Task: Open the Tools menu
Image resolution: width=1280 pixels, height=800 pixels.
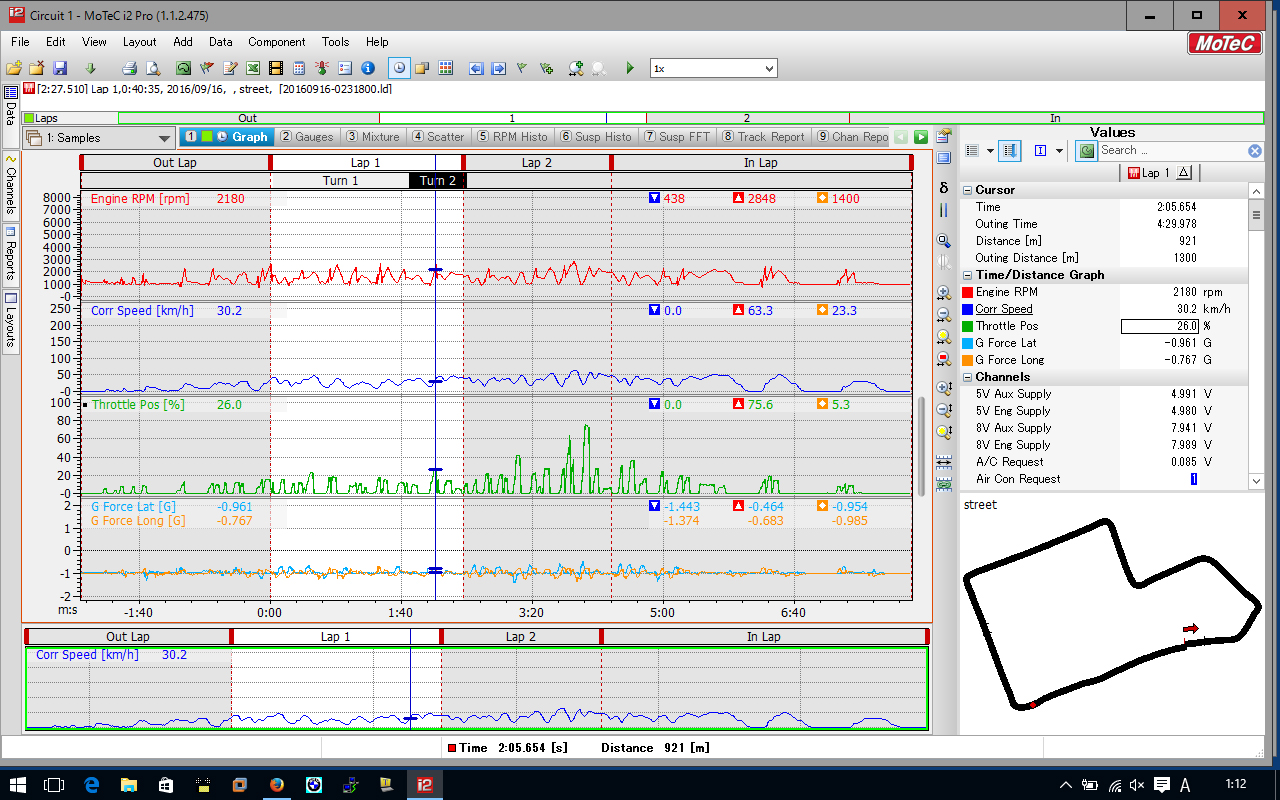Action: [336, 42]
